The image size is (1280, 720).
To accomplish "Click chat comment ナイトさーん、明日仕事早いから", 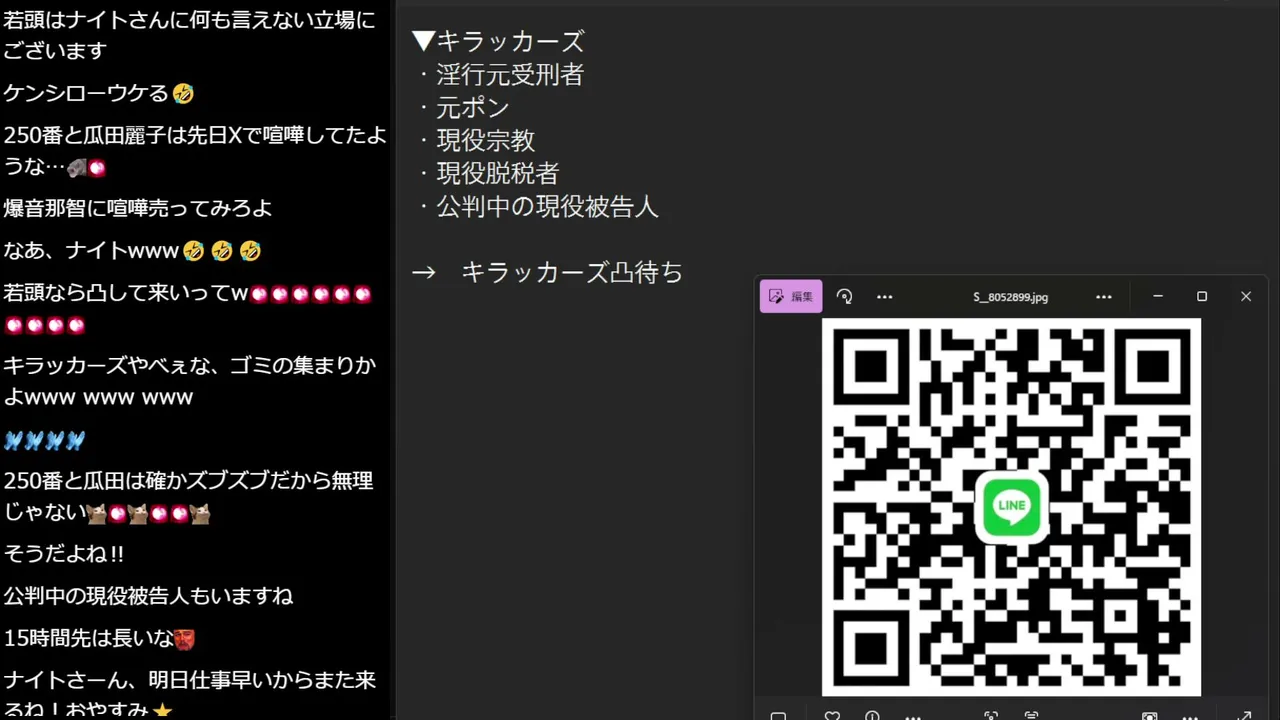I will coord(190,694).
